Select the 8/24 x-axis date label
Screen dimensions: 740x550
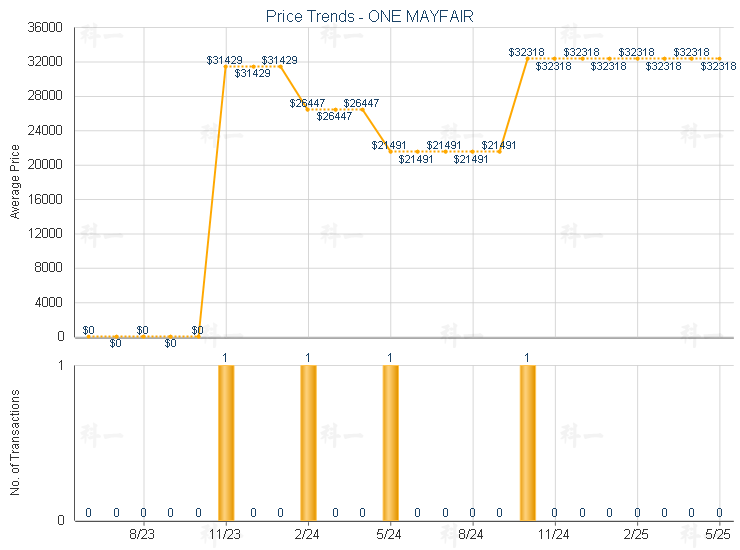[x=472, y=535]
